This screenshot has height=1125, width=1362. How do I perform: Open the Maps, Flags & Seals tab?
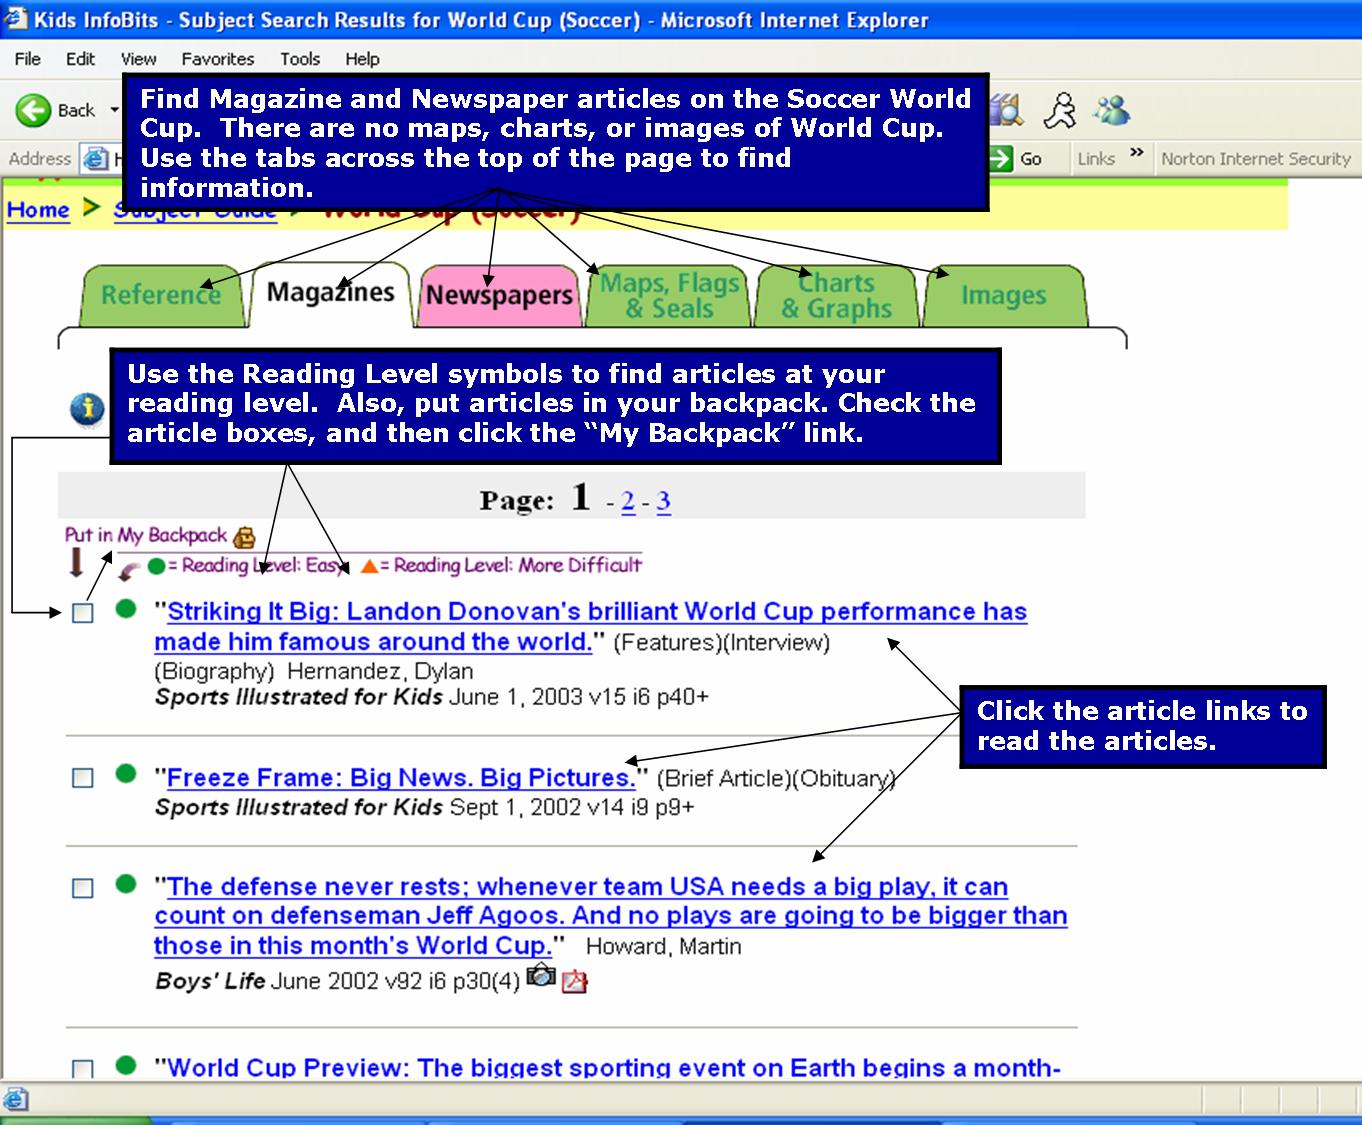(x=669, y=295)
